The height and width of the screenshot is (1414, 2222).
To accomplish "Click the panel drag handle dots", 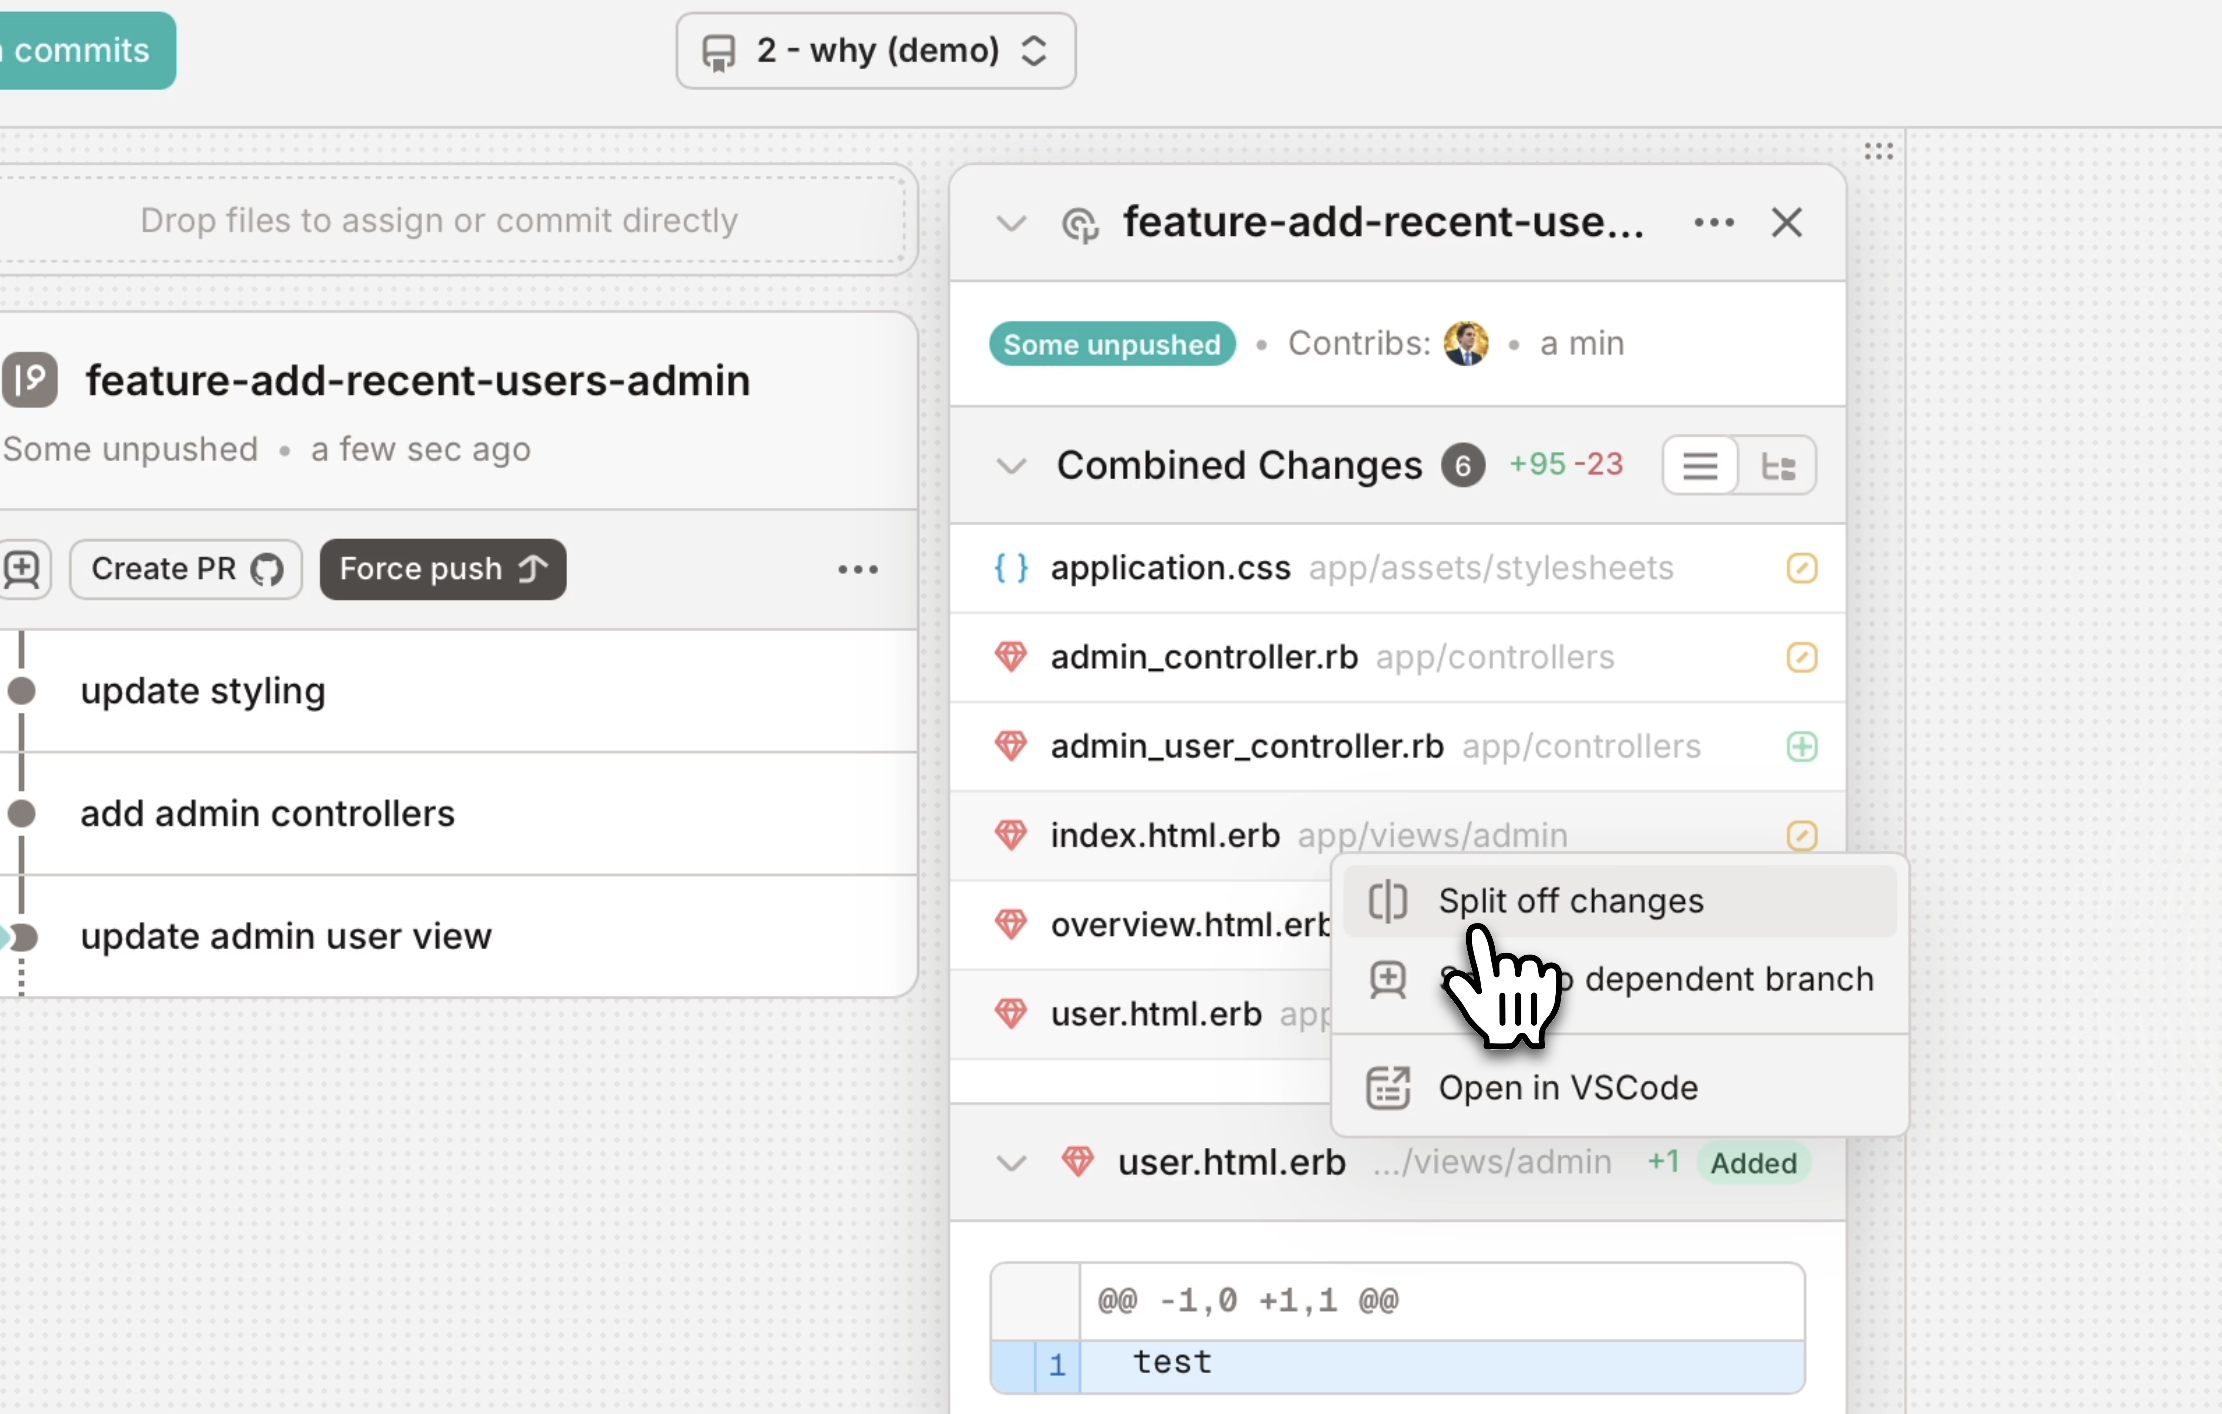I will 1878,151.
